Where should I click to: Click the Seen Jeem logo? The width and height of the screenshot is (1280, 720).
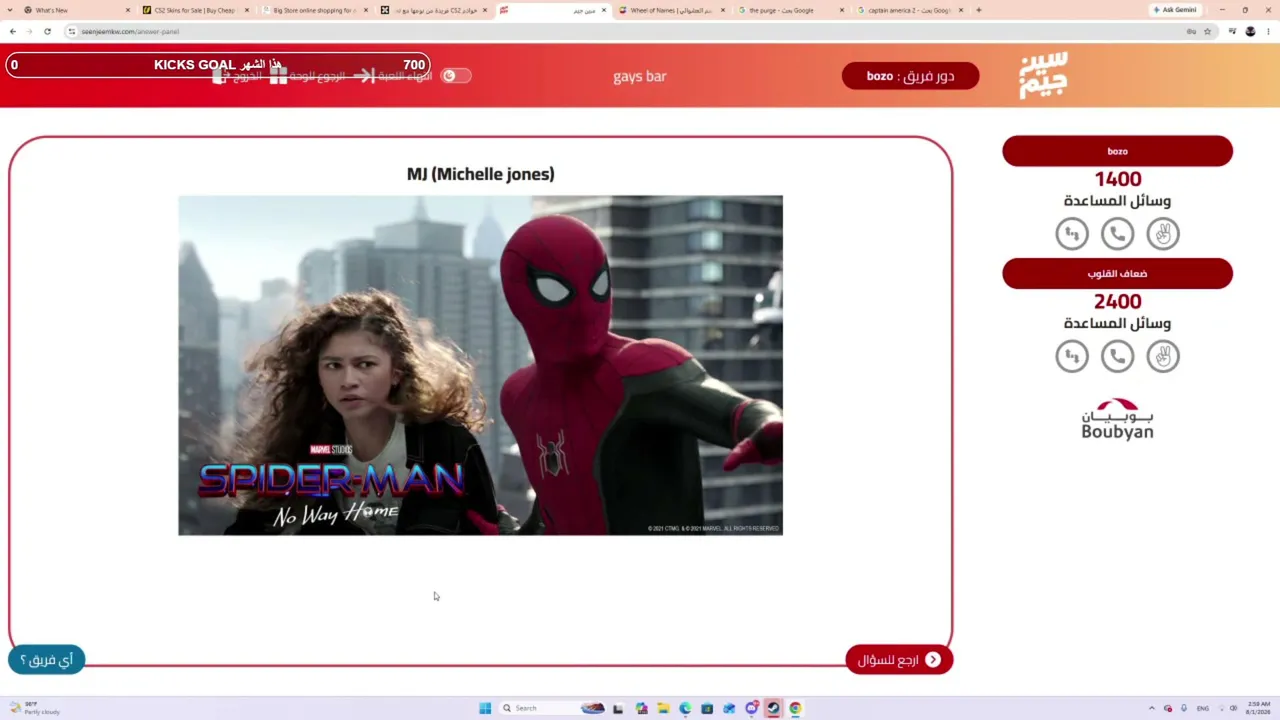pos(1043,76)
